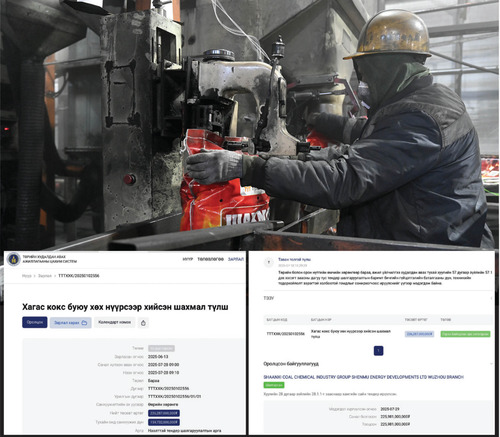The height and width of the screenshot is (437, 500).
Task: Expand the ТЭЗҮ section chevron
Action: click(491, 298)
